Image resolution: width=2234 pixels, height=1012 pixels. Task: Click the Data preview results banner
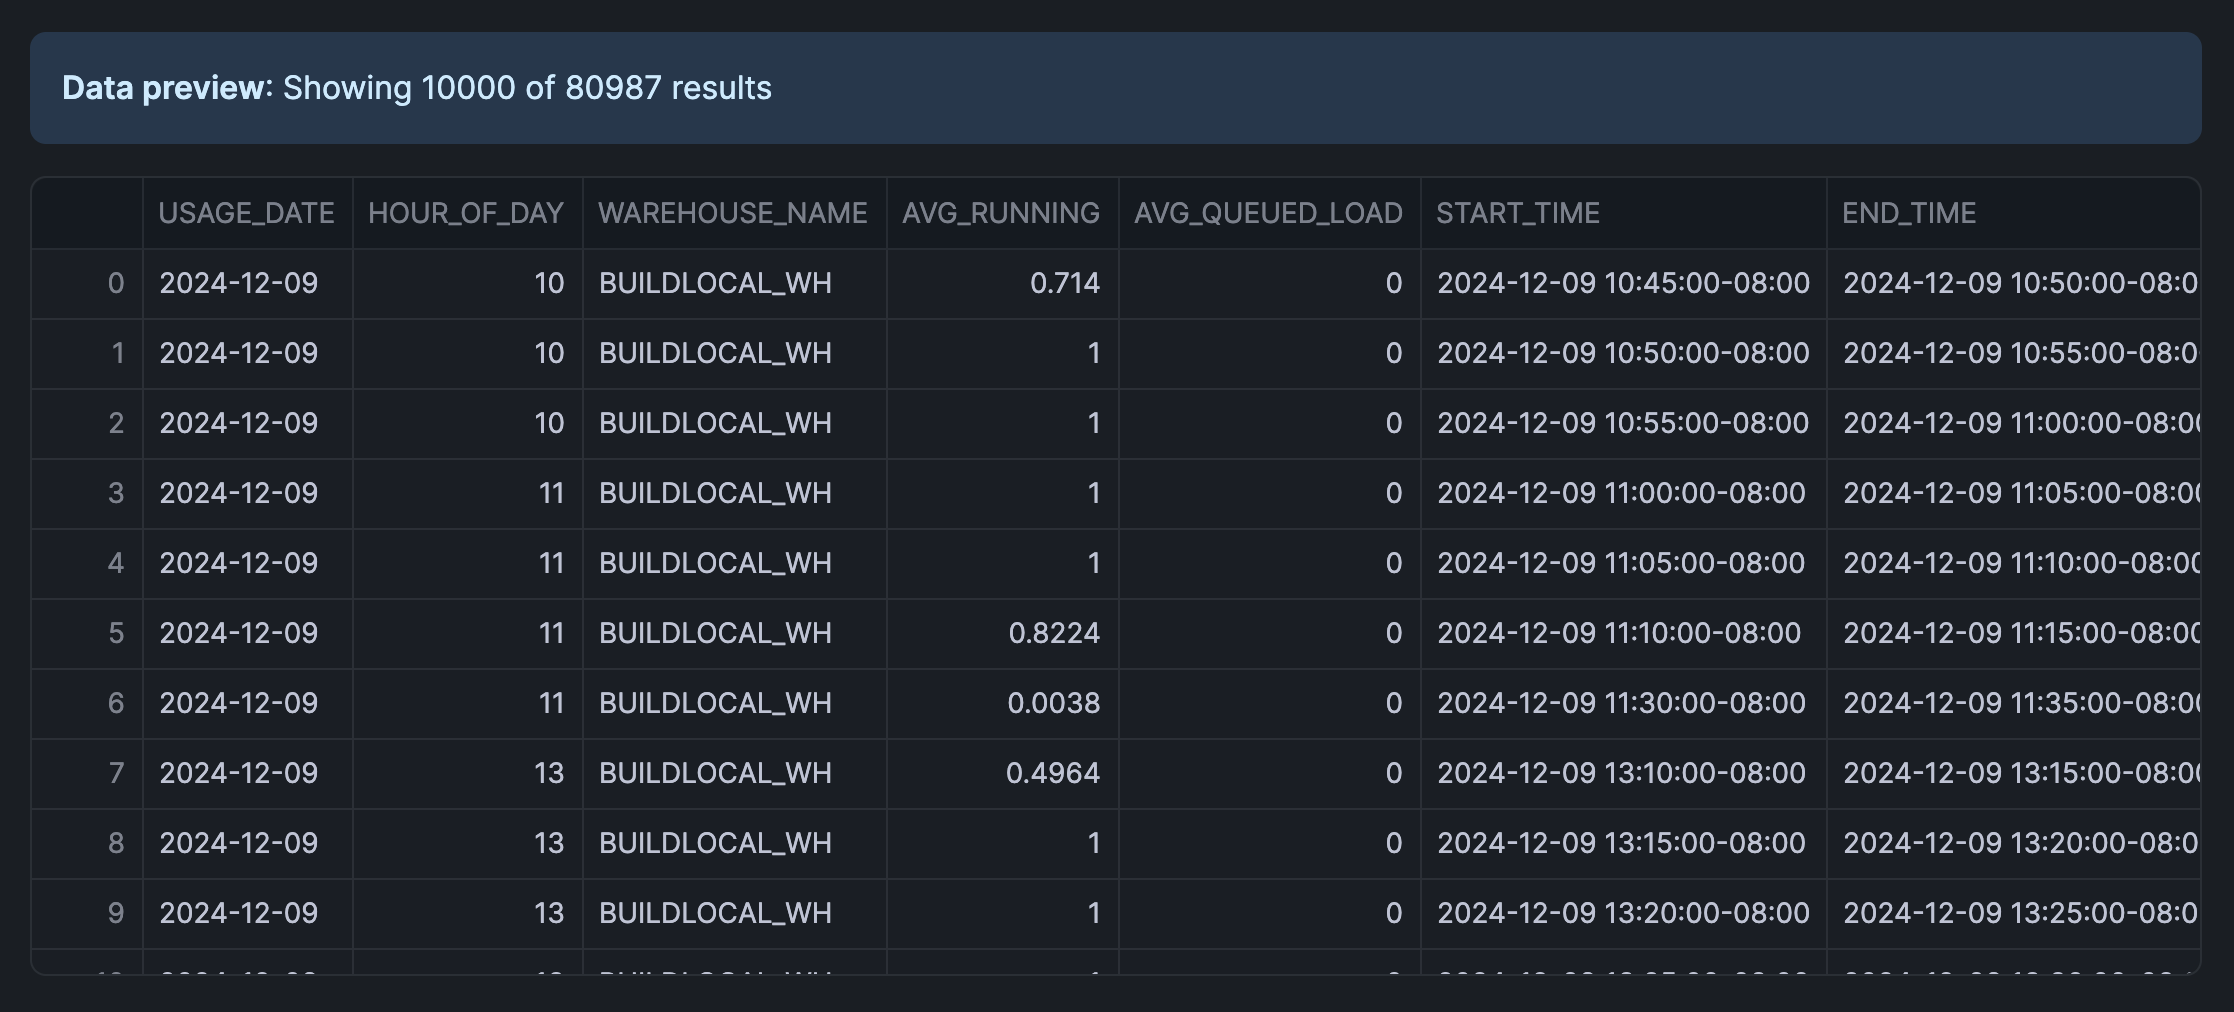pyautogui.click(x=1115, y=88)
